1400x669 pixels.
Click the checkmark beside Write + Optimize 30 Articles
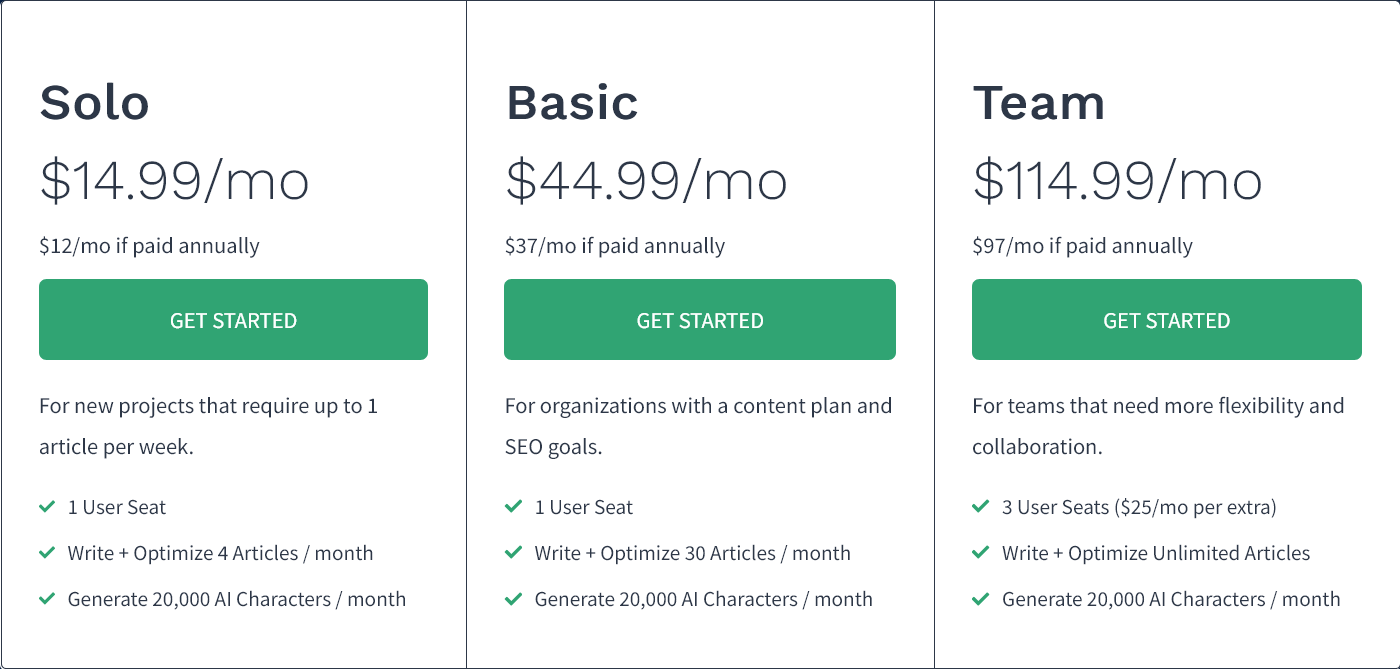coord(512,553)
